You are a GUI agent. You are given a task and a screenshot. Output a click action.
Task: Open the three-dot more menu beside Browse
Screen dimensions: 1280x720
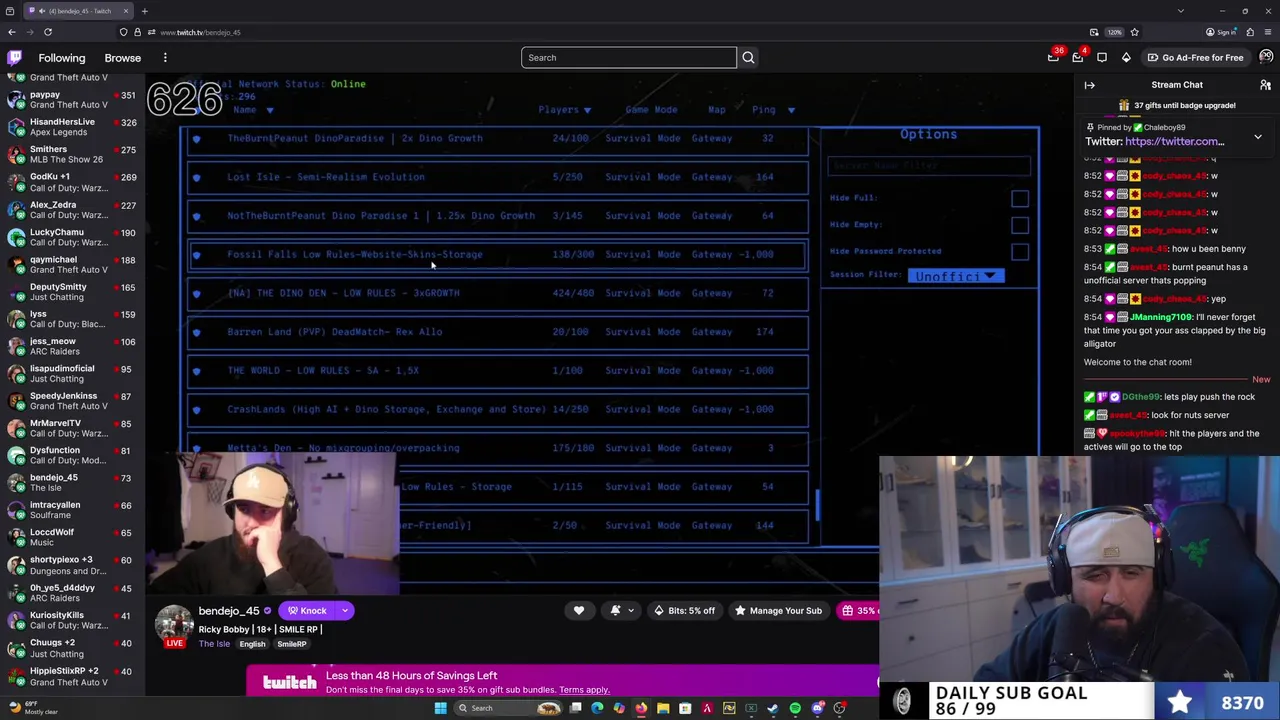pyautogui.click(x=165, y=57)
